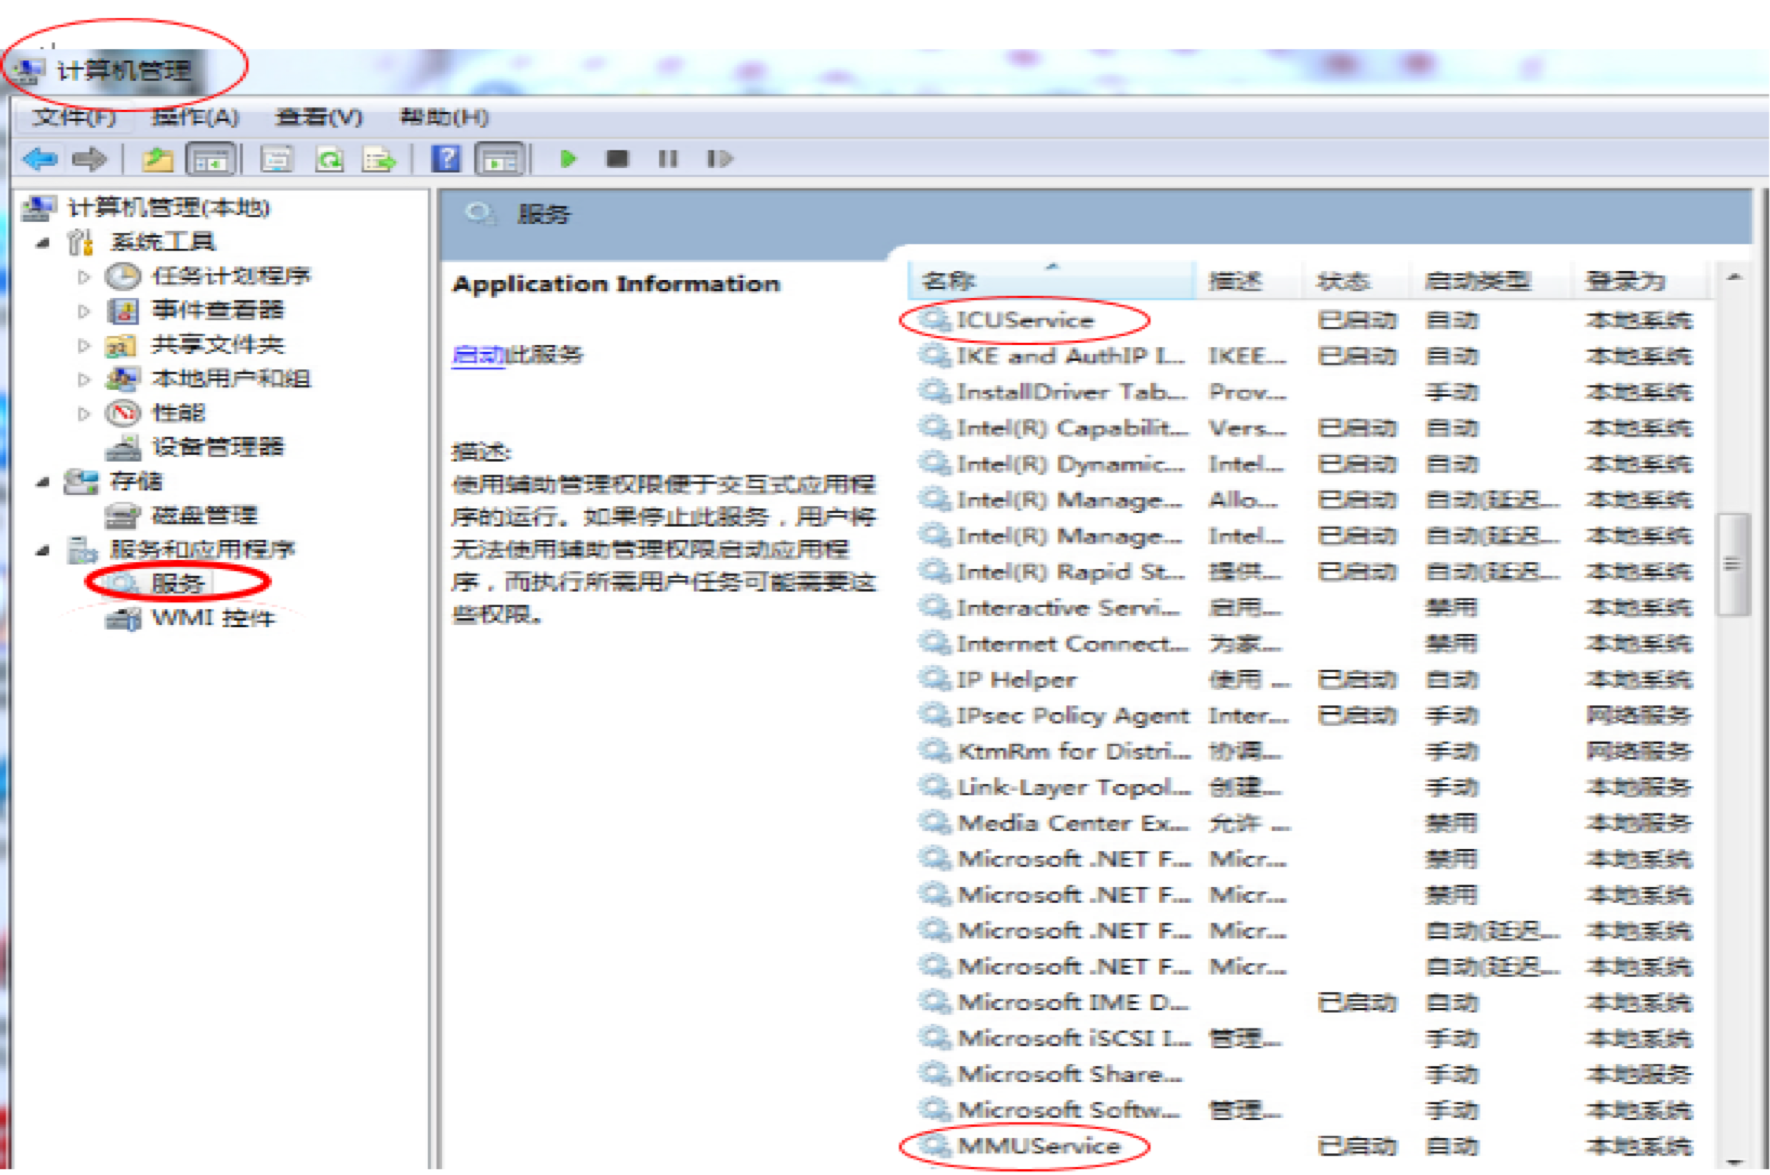Expand the 任务计划程序 tree node
1770x1175 pixels.
pyautogui.click(x=84, y=277)
